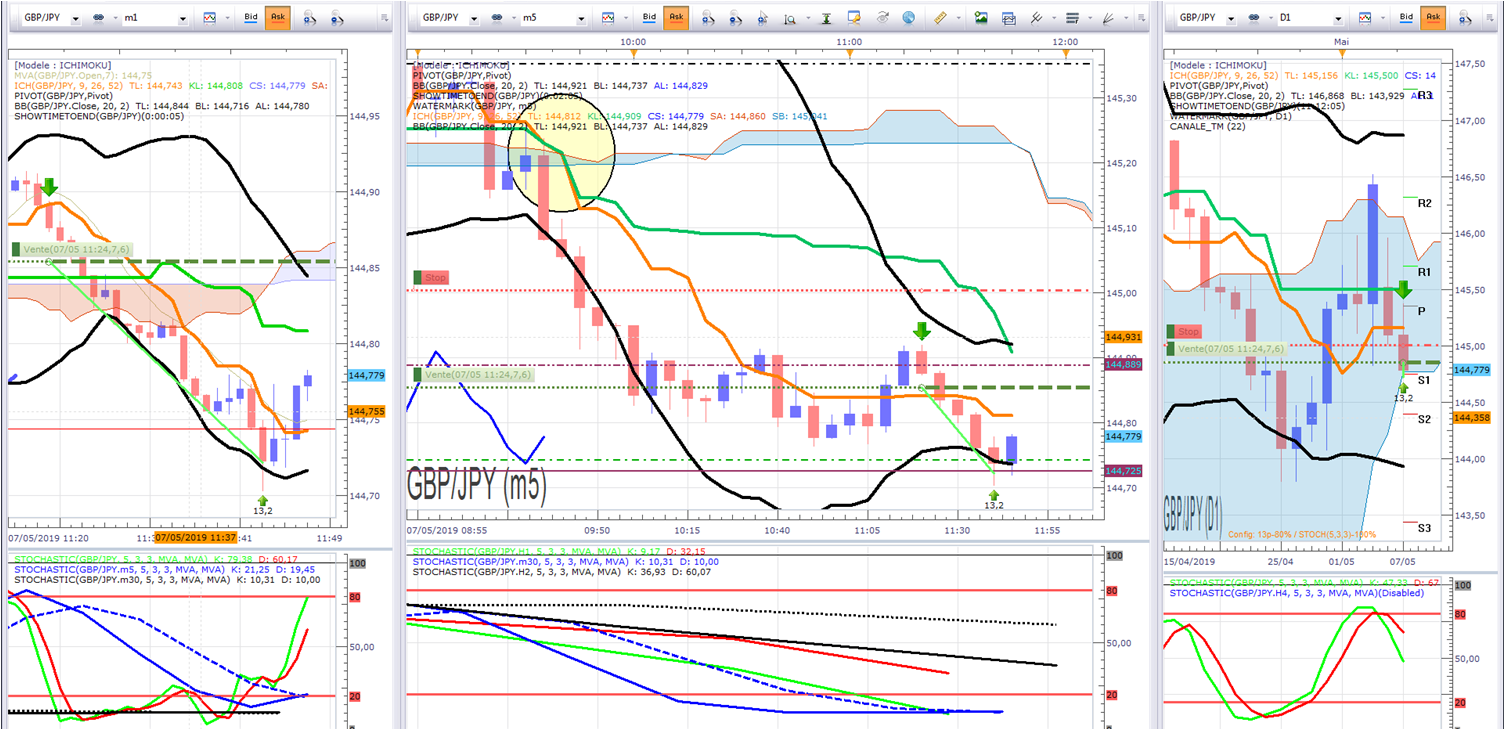The image size is (1505, 730).
Task: Open the toolbar overflow menu of the m5 chart
Action: tap(1141, 18)
